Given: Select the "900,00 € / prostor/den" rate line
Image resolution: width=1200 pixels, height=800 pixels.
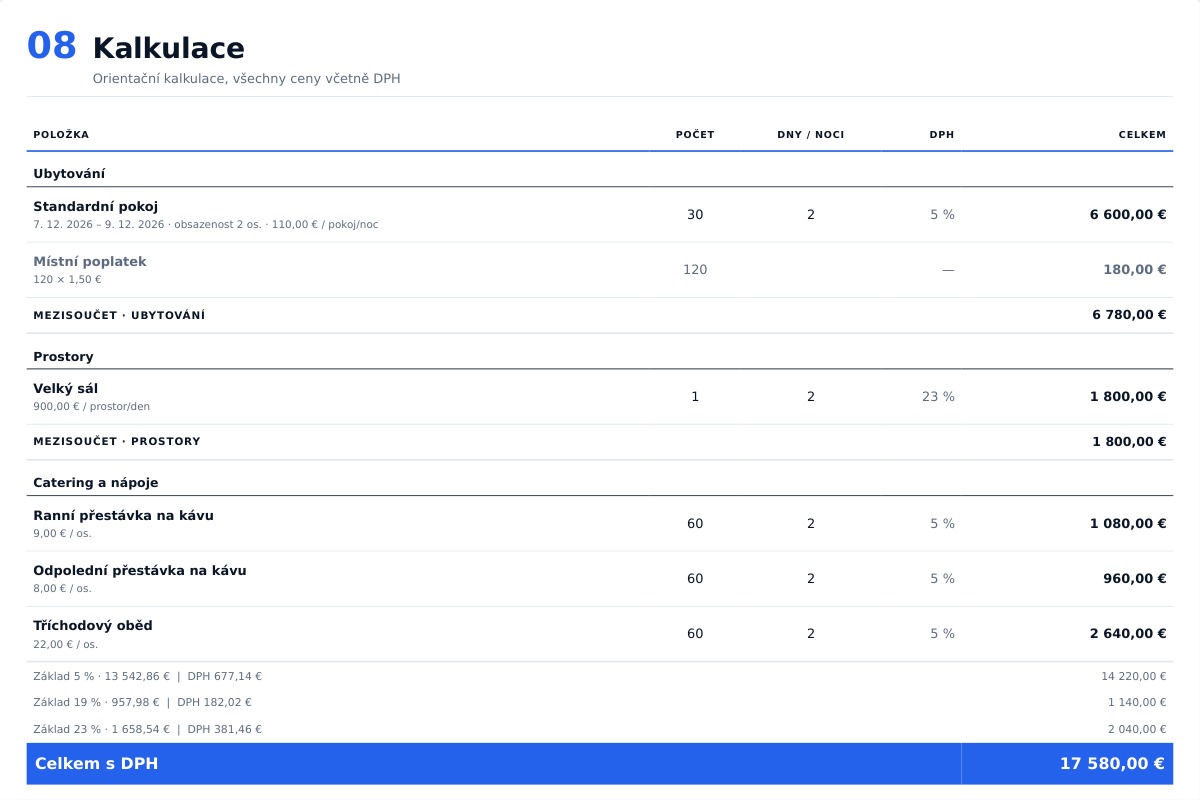Looking at the screenshot, I should pyautogui.click(x=91, y=407).
